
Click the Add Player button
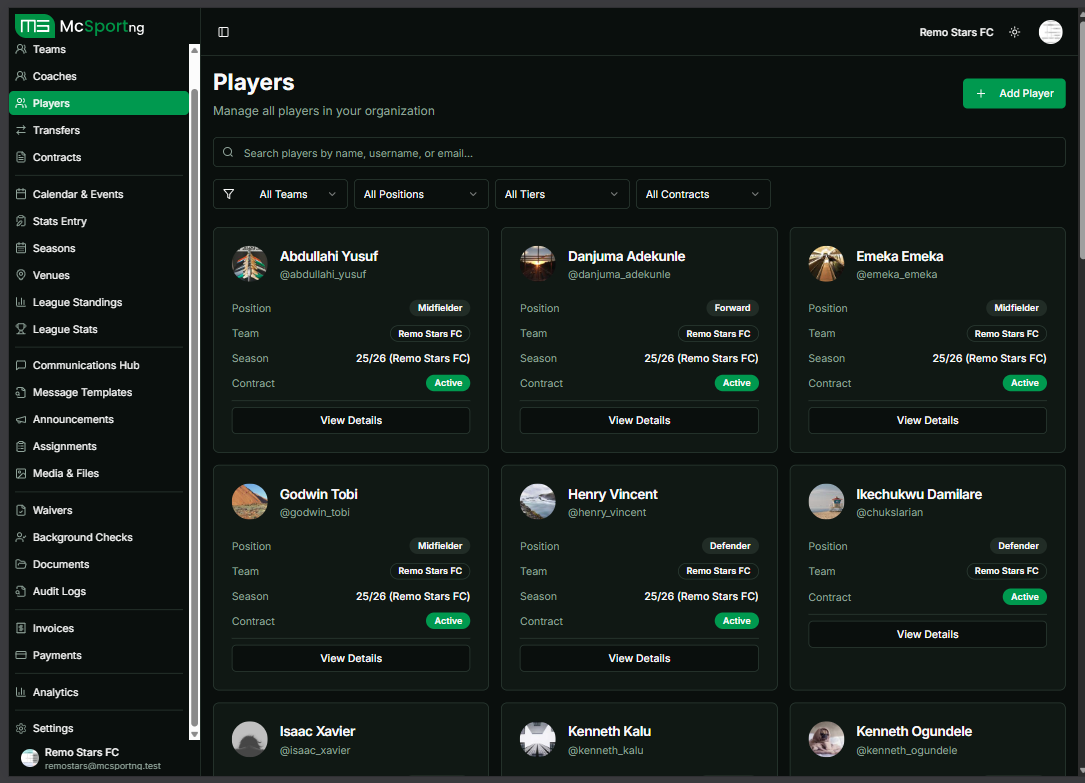tap(1014, 93)
